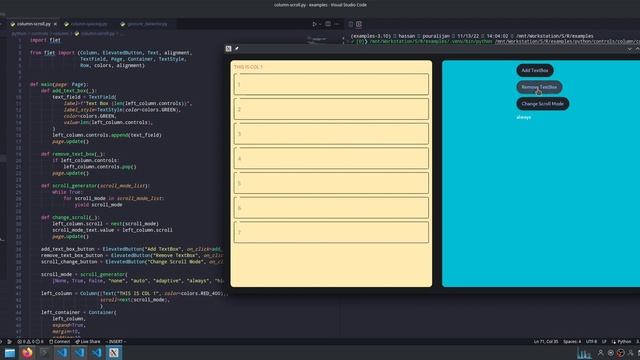Click the pin icon in the Flet window title bar
The width and height of the screenshot is (640, 360).
tap(237, 49)
